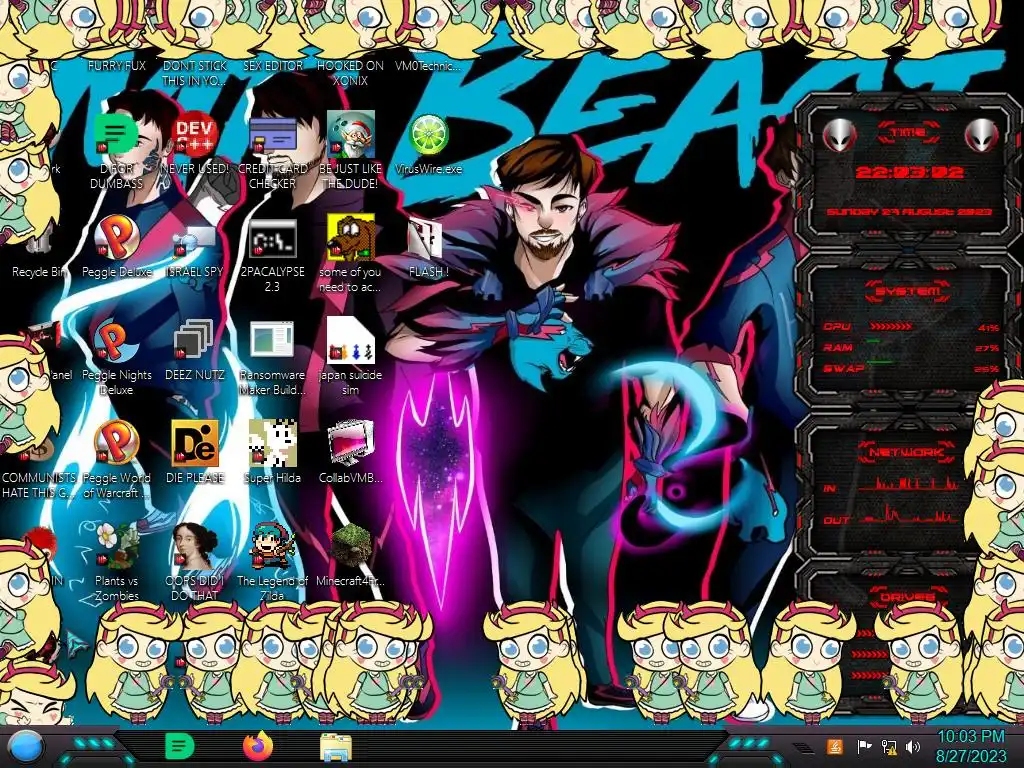Open the CREDIT CARD CHECKER shortcut
The image size is (1024, 768).
point(272,135)
